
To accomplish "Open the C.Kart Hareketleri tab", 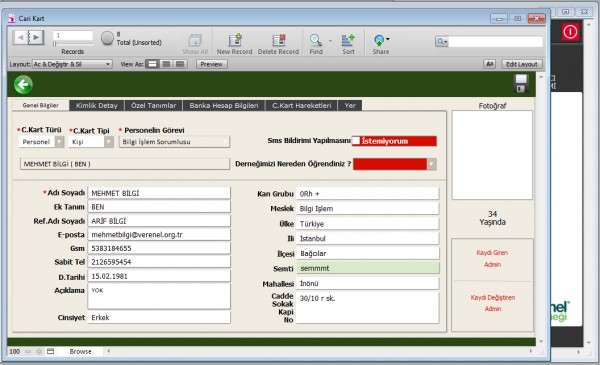I will pyautogui.click(x=302, y=105).
